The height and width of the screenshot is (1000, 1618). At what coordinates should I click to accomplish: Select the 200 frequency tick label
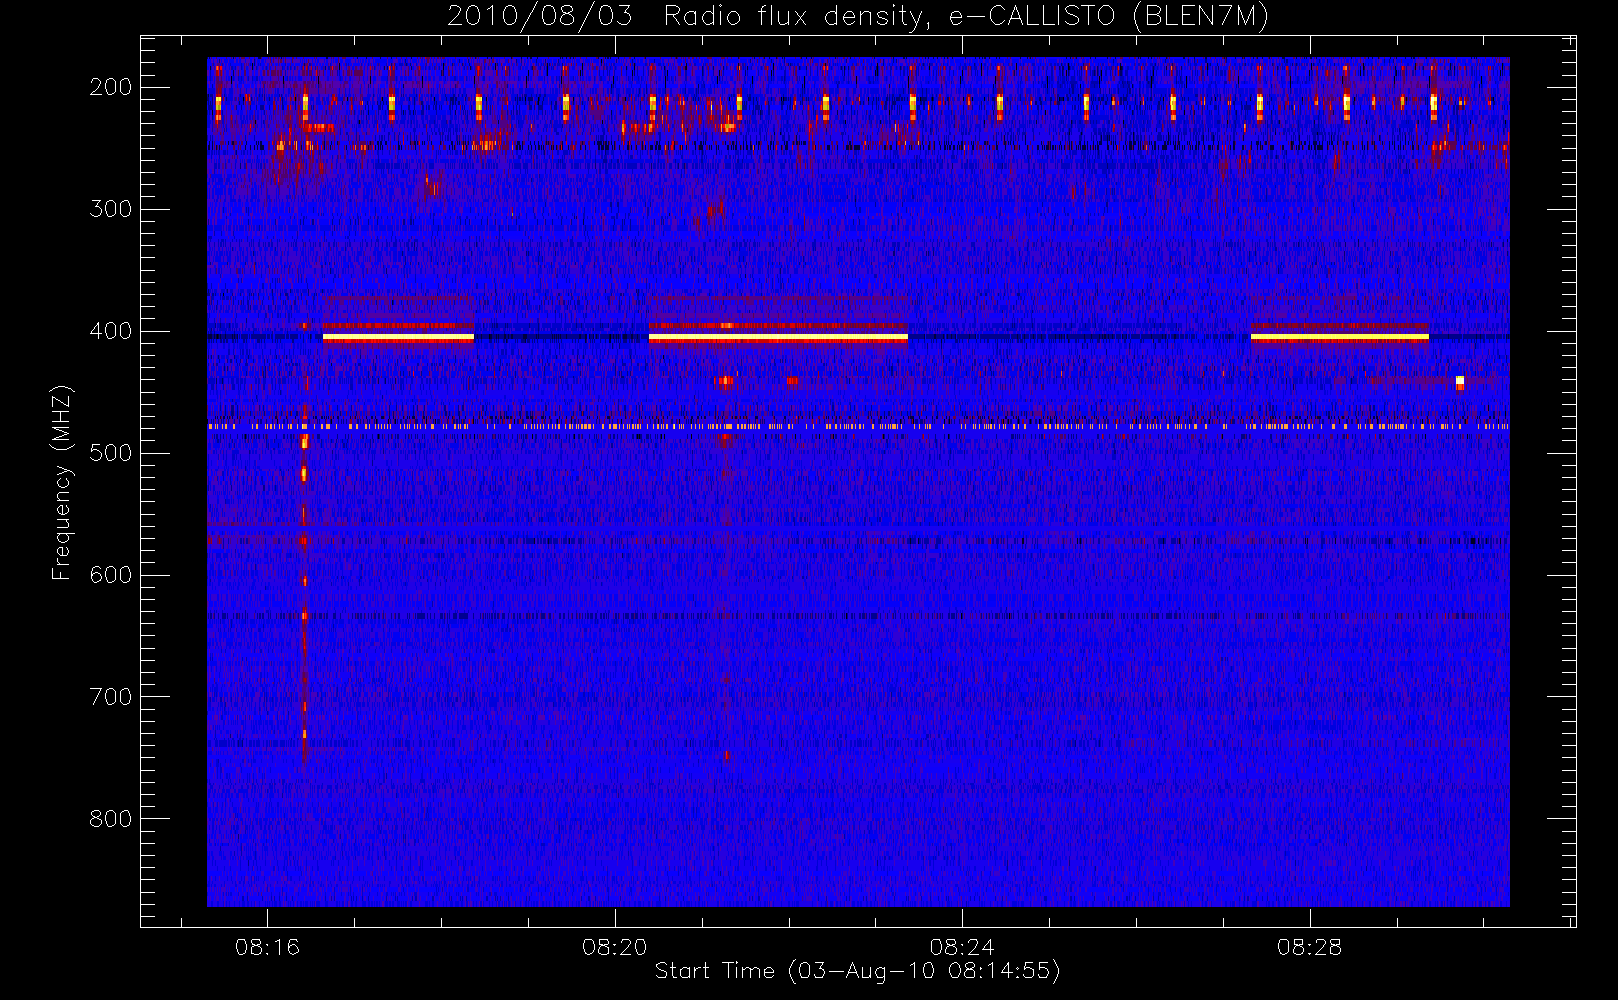point(111,87)
